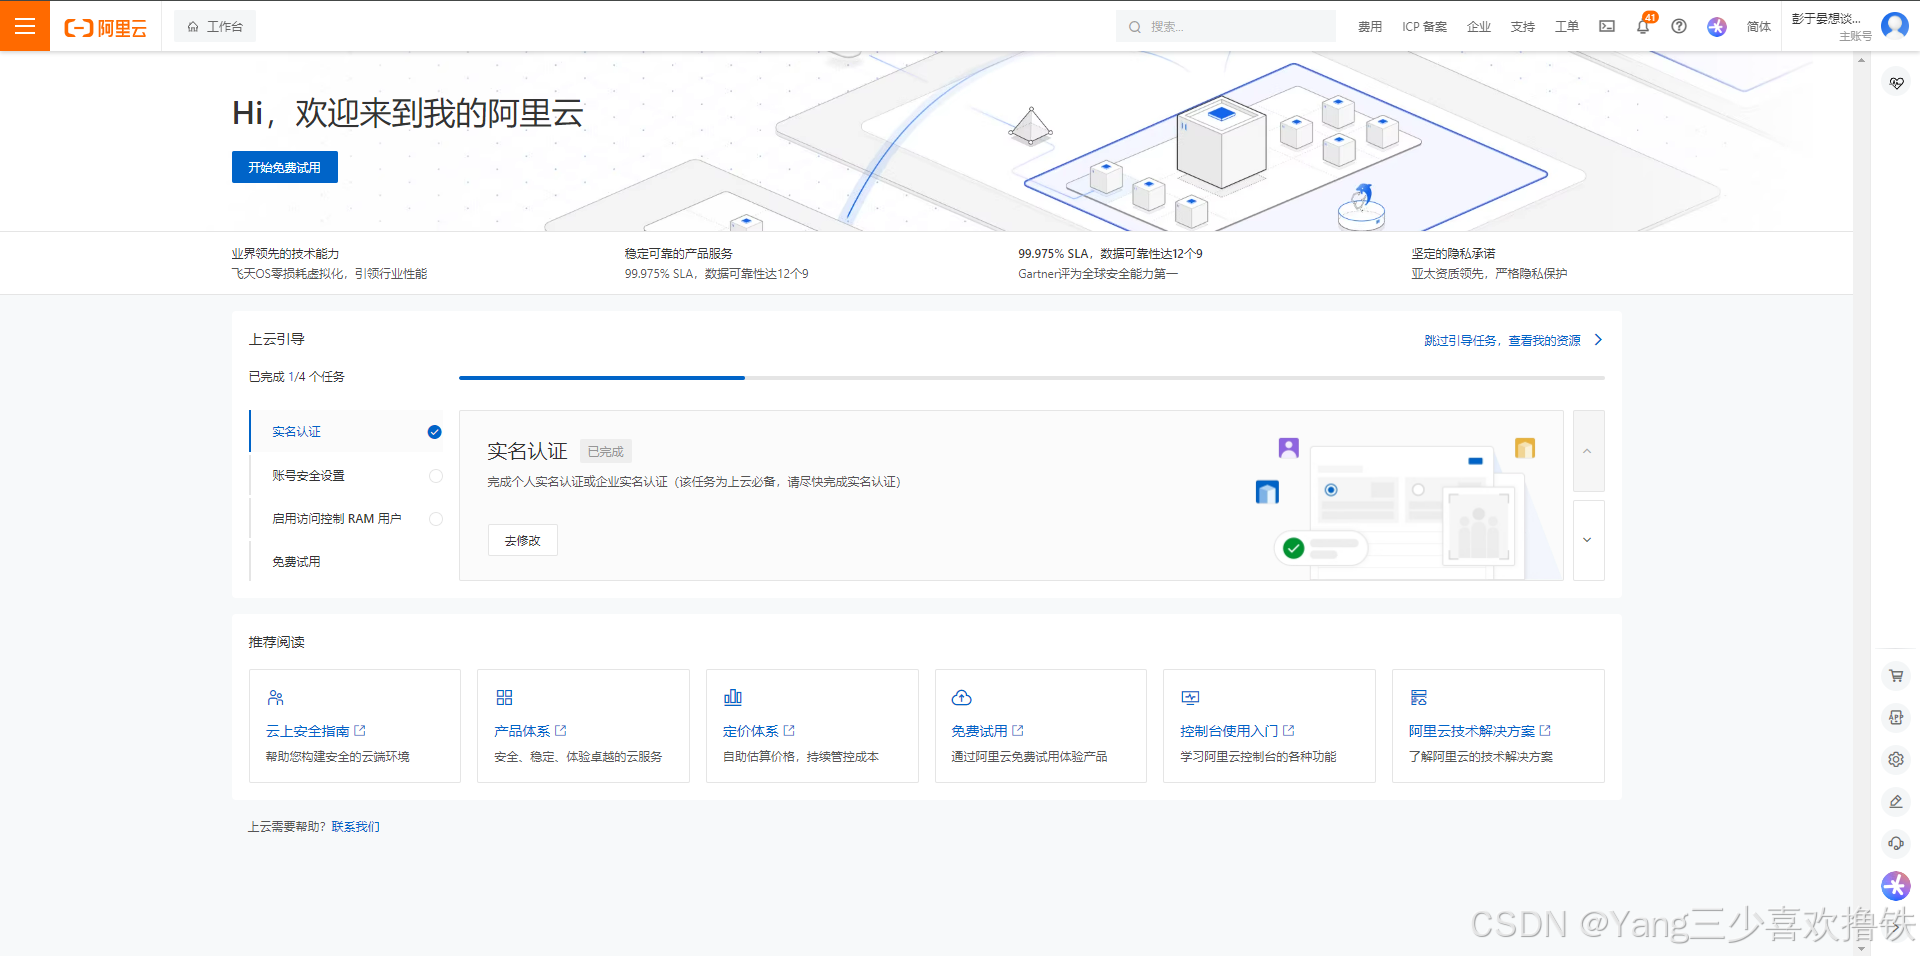This screenshot has height=956, width=1920.
Task: Click the heart icon in right sidebar
Action: [1896, 83]
